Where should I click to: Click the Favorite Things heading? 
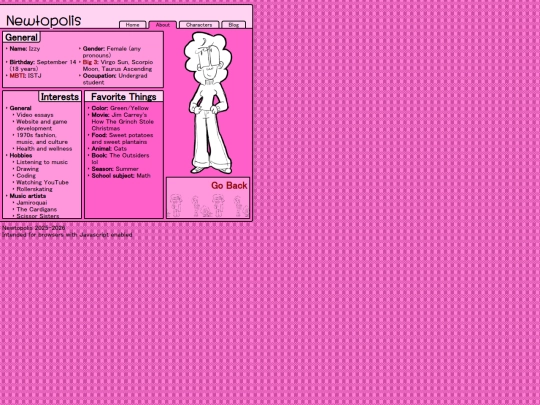(x=124, y=97)
